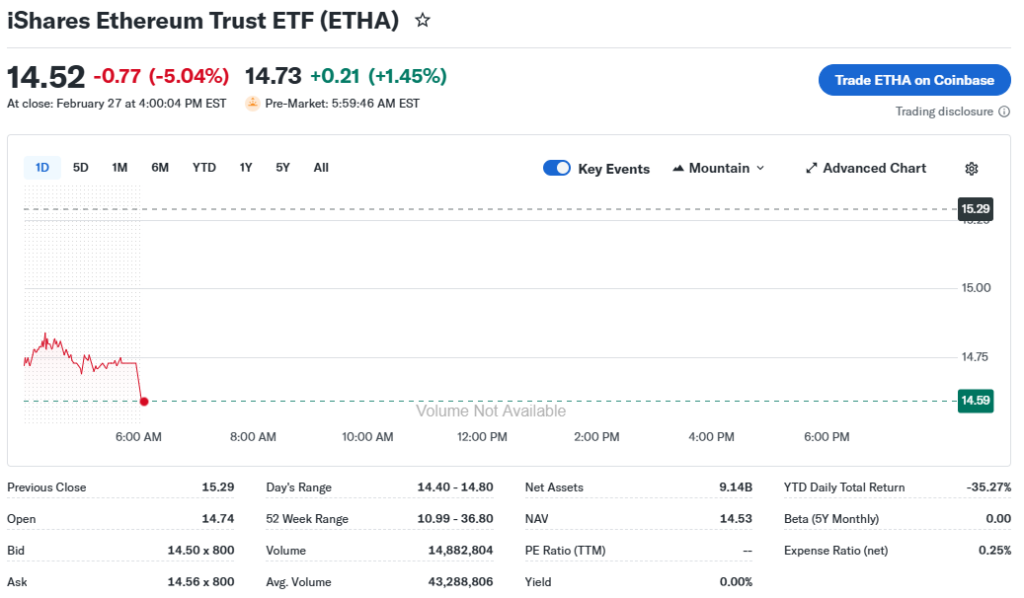The height and width of the screenshot is (598, 1024).
Task: Open the Advanced Chart link
Action: pos(874,168)
